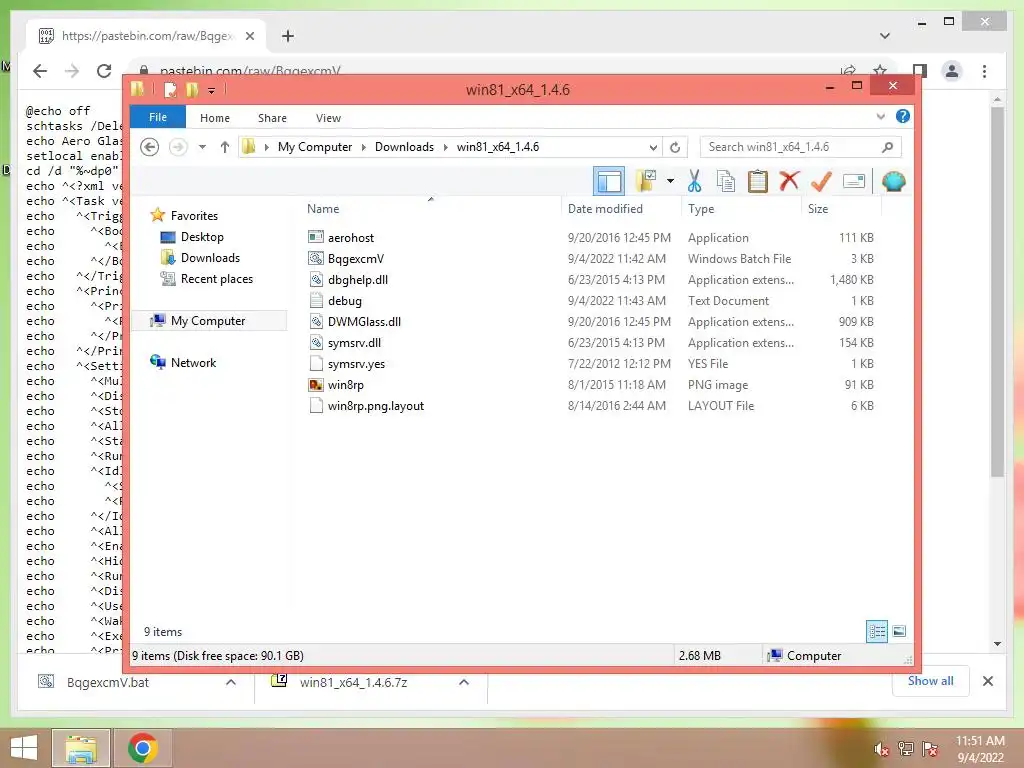This screenshot has height=768, width=1024.
Task: Expand arrow after Downloads breadcrumb
Action: (x=445, y=147)
